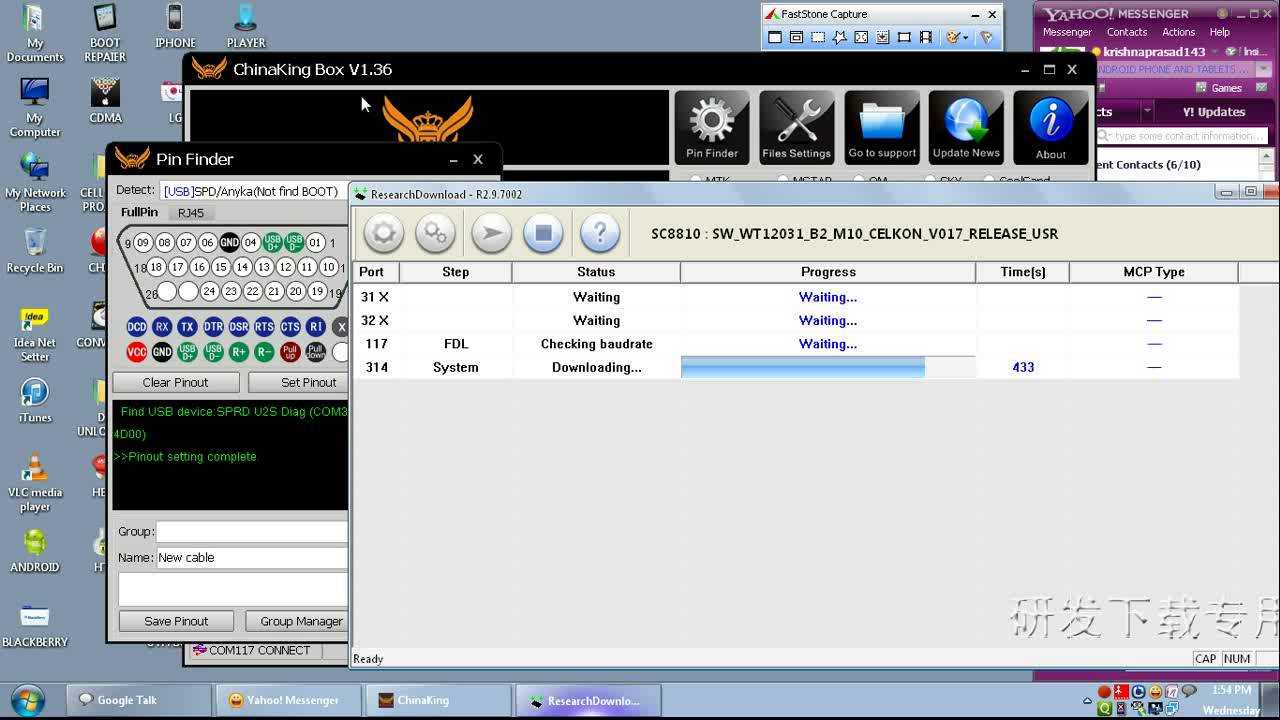Click the Go to support folder icon
This screenshot has height=720, width=1280.
tap(882, 127)
